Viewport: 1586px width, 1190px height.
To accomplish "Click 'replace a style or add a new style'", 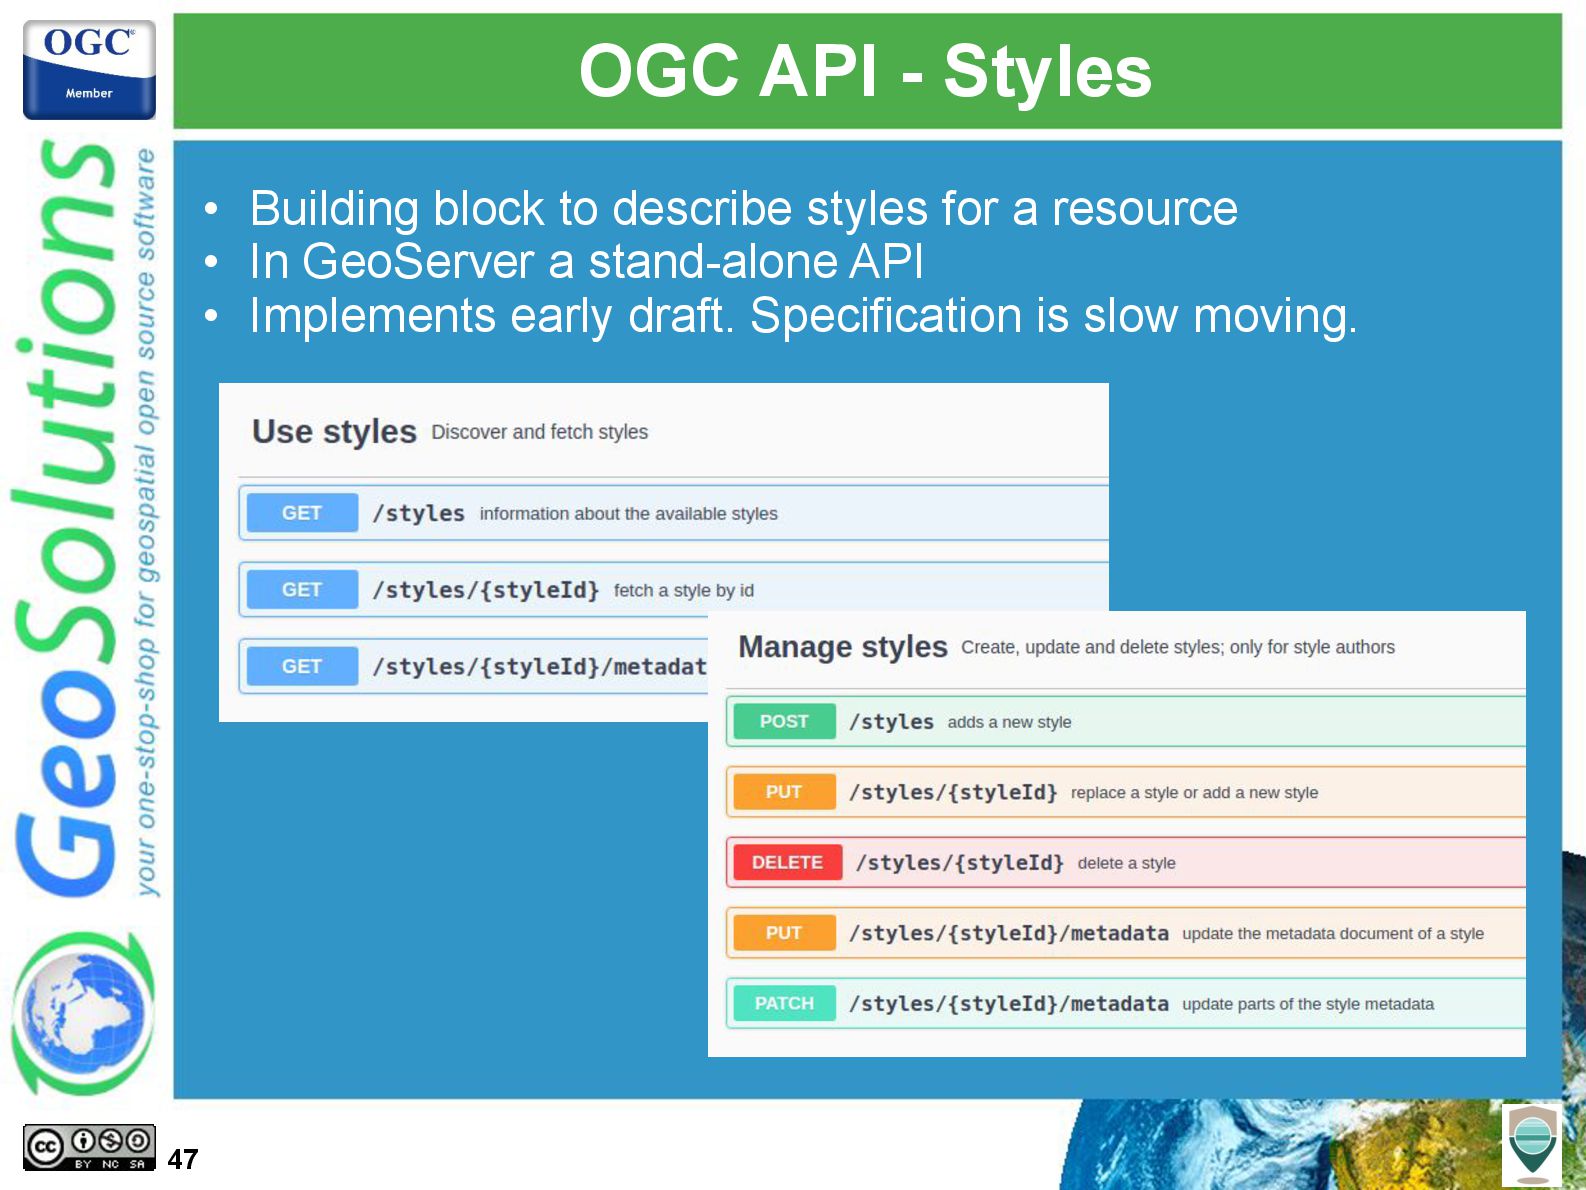I will point(1195,793).
